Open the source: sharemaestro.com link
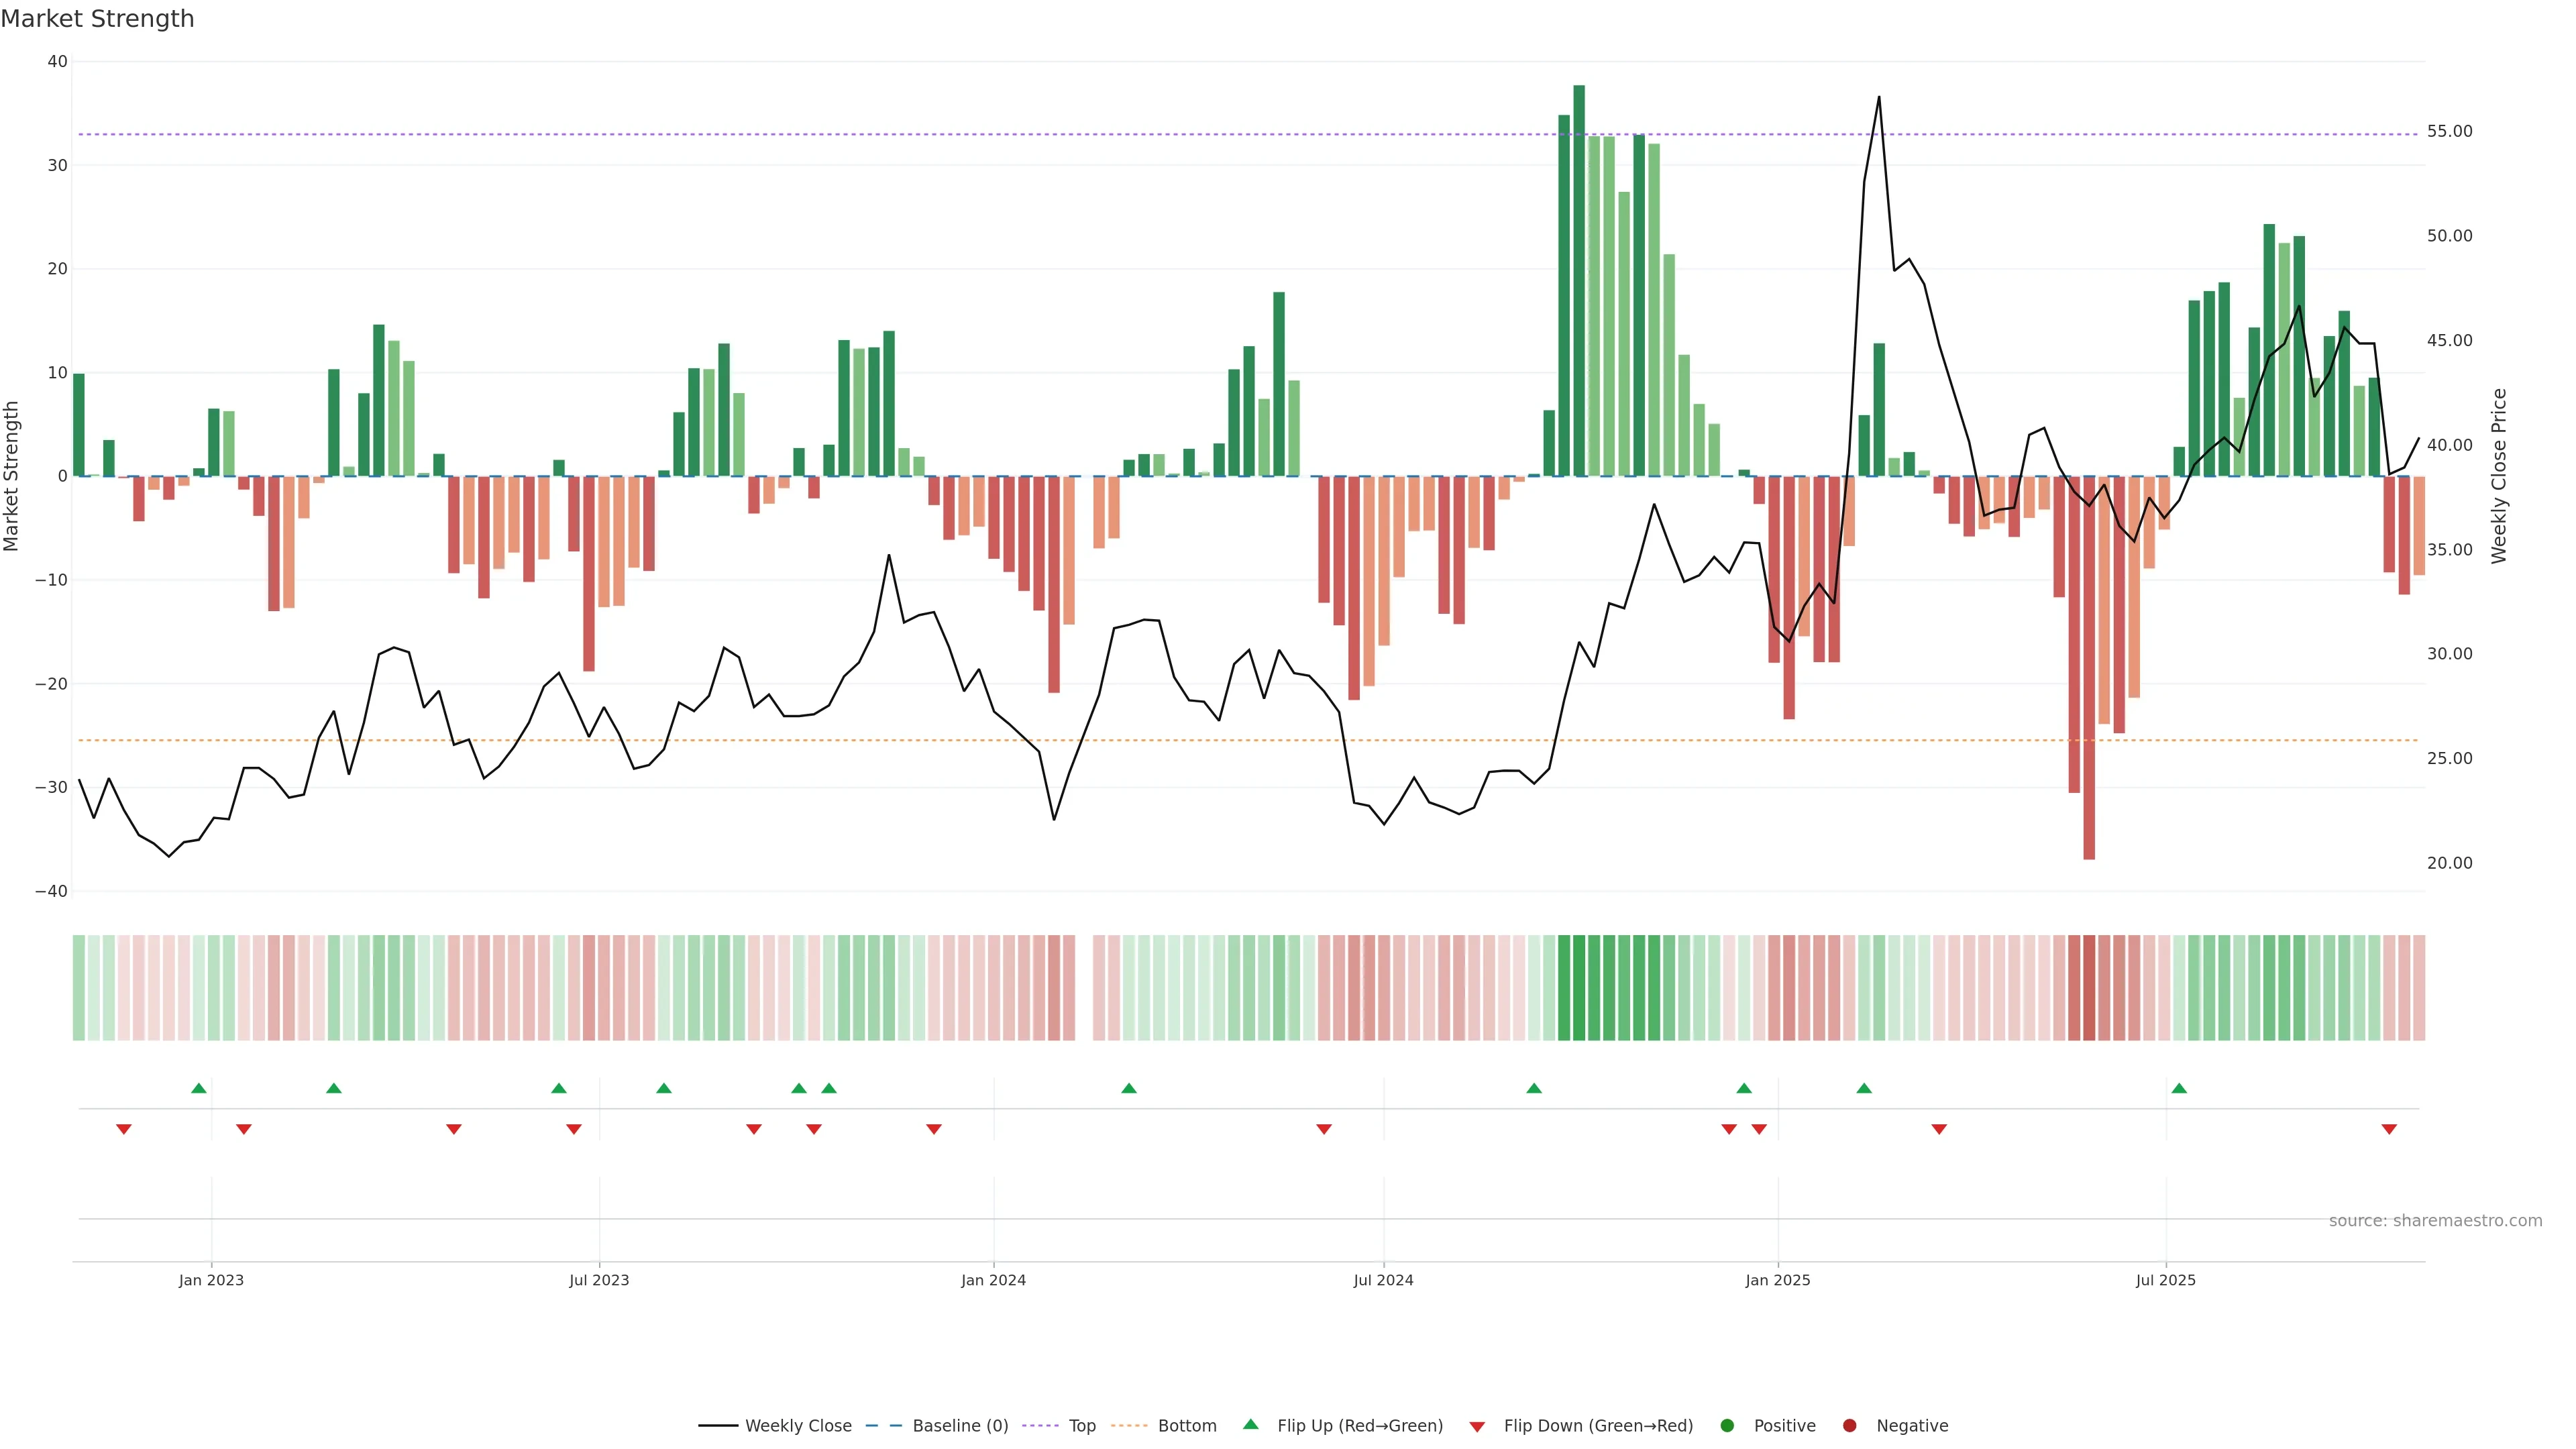Image resolution: width=2576 pixels, height=1449 pixels. 2435,1221
